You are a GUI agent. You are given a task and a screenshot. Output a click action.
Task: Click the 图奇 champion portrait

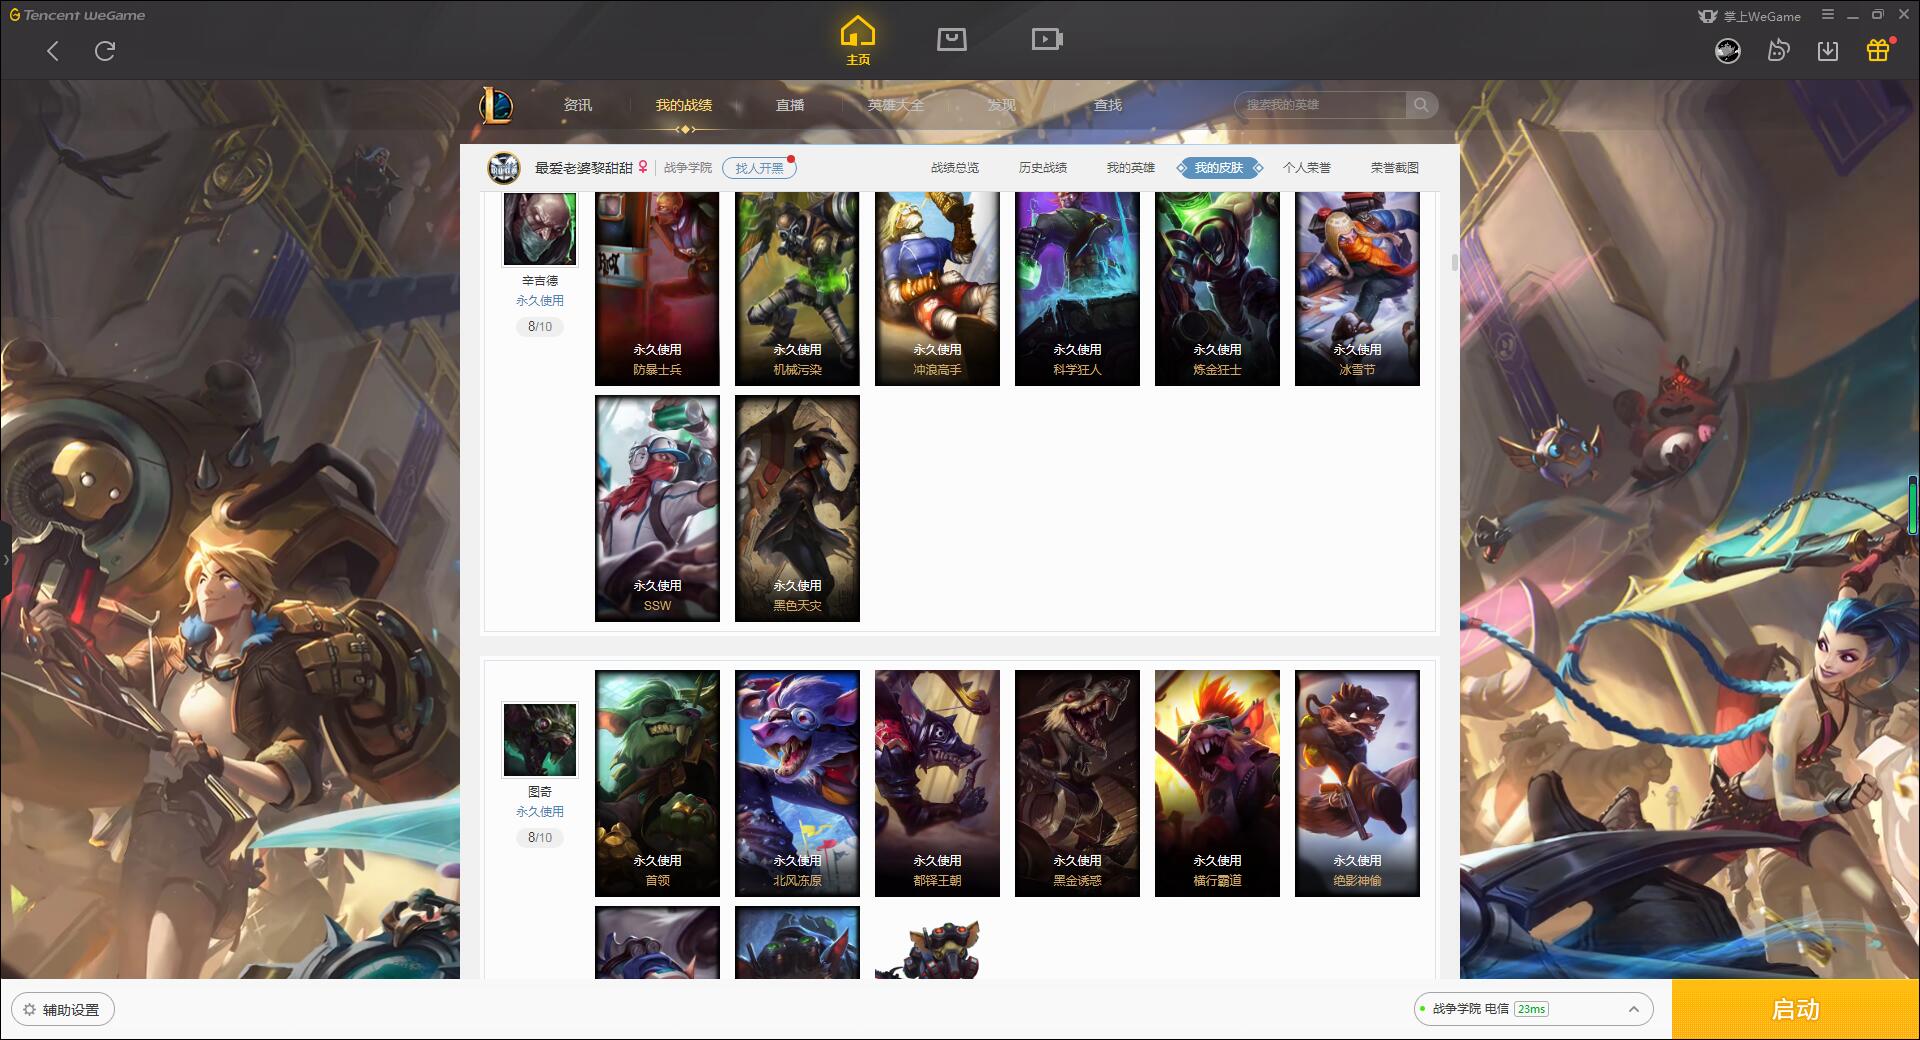pos(540,740)
